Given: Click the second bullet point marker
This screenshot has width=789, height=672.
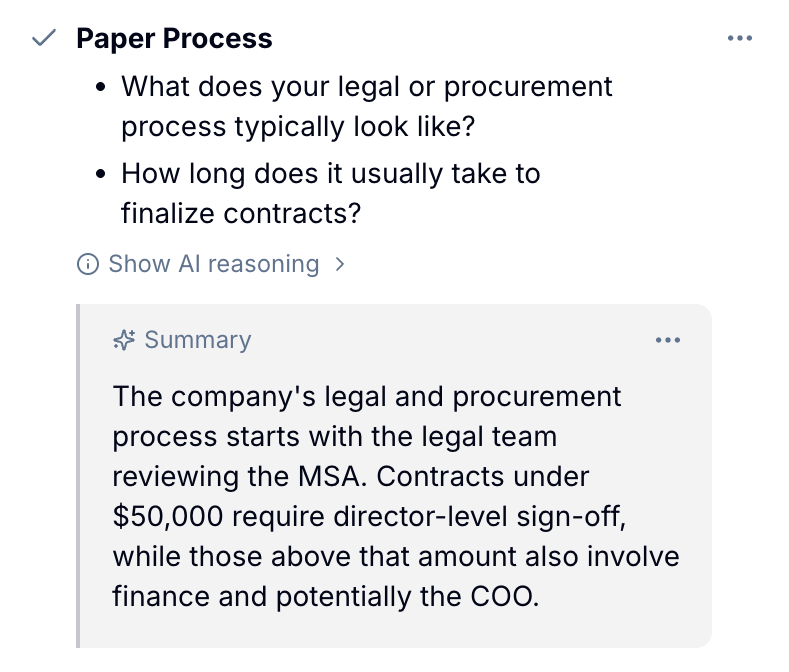Looking at the screenshot, I should [101, 174].
